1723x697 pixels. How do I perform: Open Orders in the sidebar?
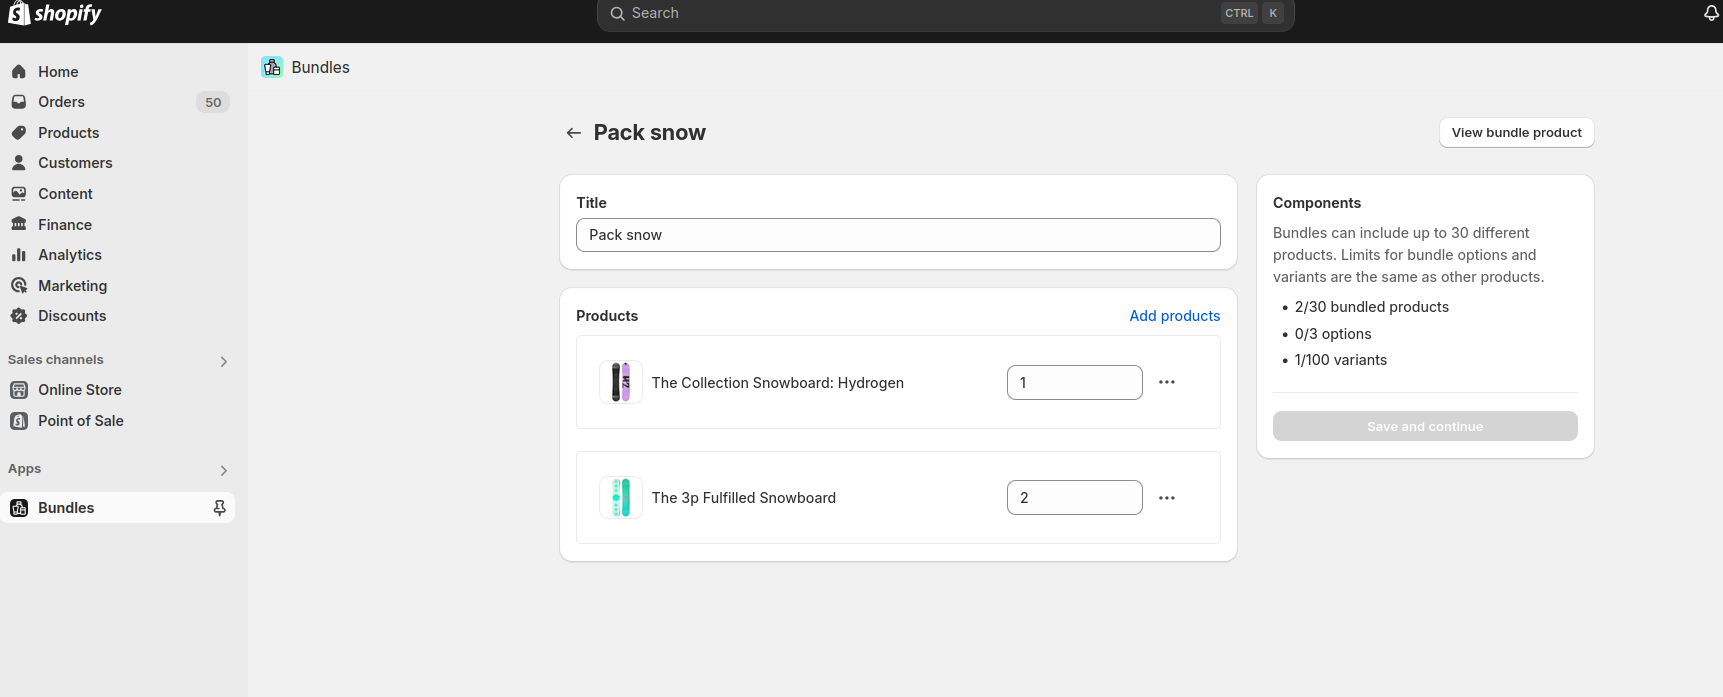[61, 102]
